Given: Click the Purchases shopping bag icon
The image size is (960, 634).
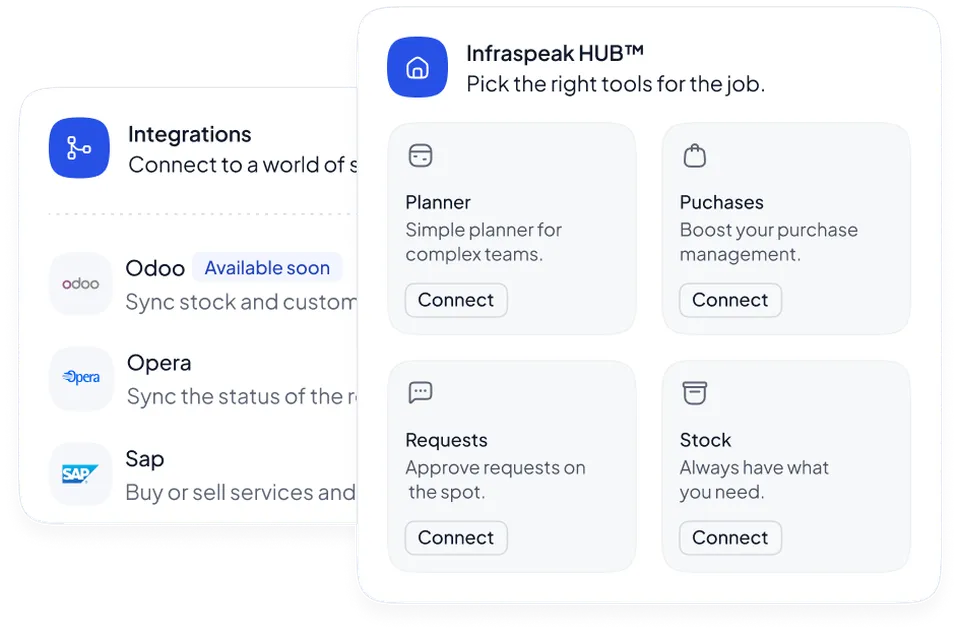Looking at the screenshot, I should click(x=695, y=155).
